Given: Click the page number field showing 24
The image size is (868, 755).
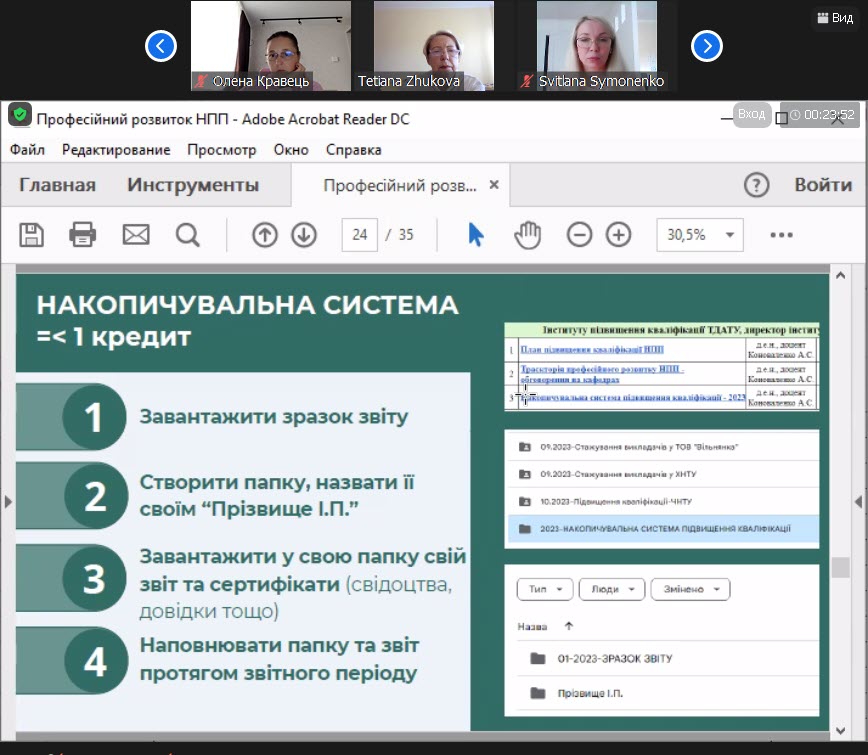Looking at the screenshot, I should pyautogui.click(x=360, y=235).
